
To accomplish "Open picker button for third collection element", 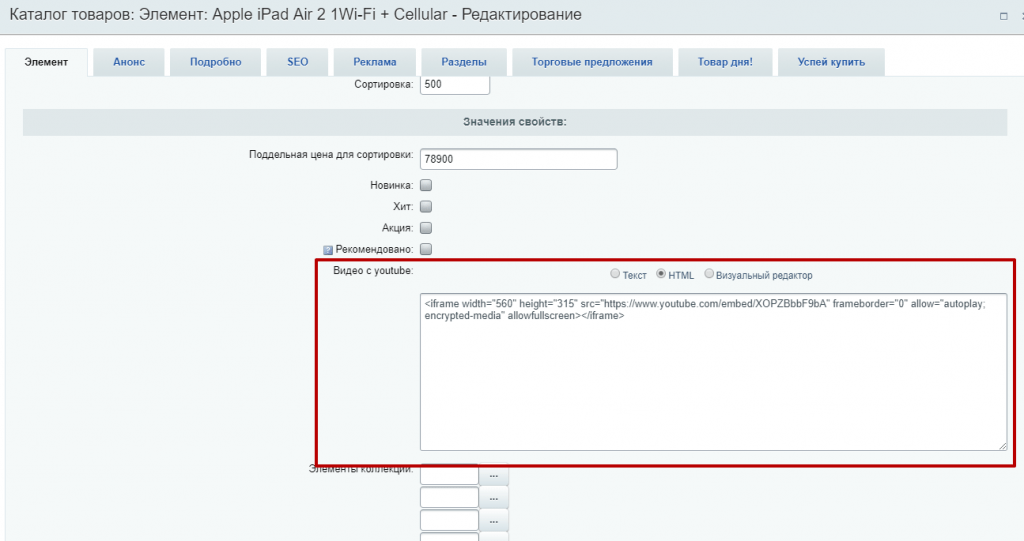I will point(494,521).
